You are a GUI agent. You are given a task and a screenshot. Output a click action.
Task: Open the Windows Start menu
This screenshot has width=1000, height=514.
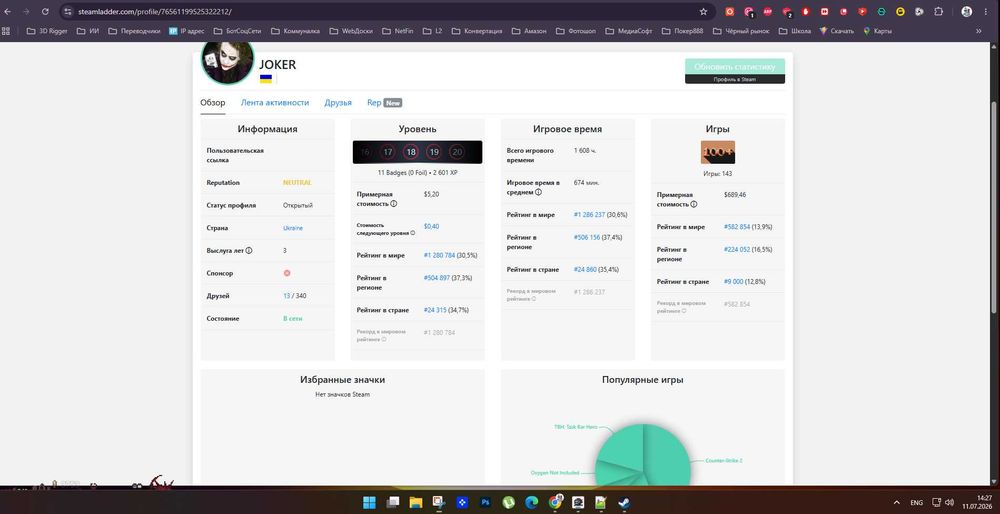pos(369,503)
